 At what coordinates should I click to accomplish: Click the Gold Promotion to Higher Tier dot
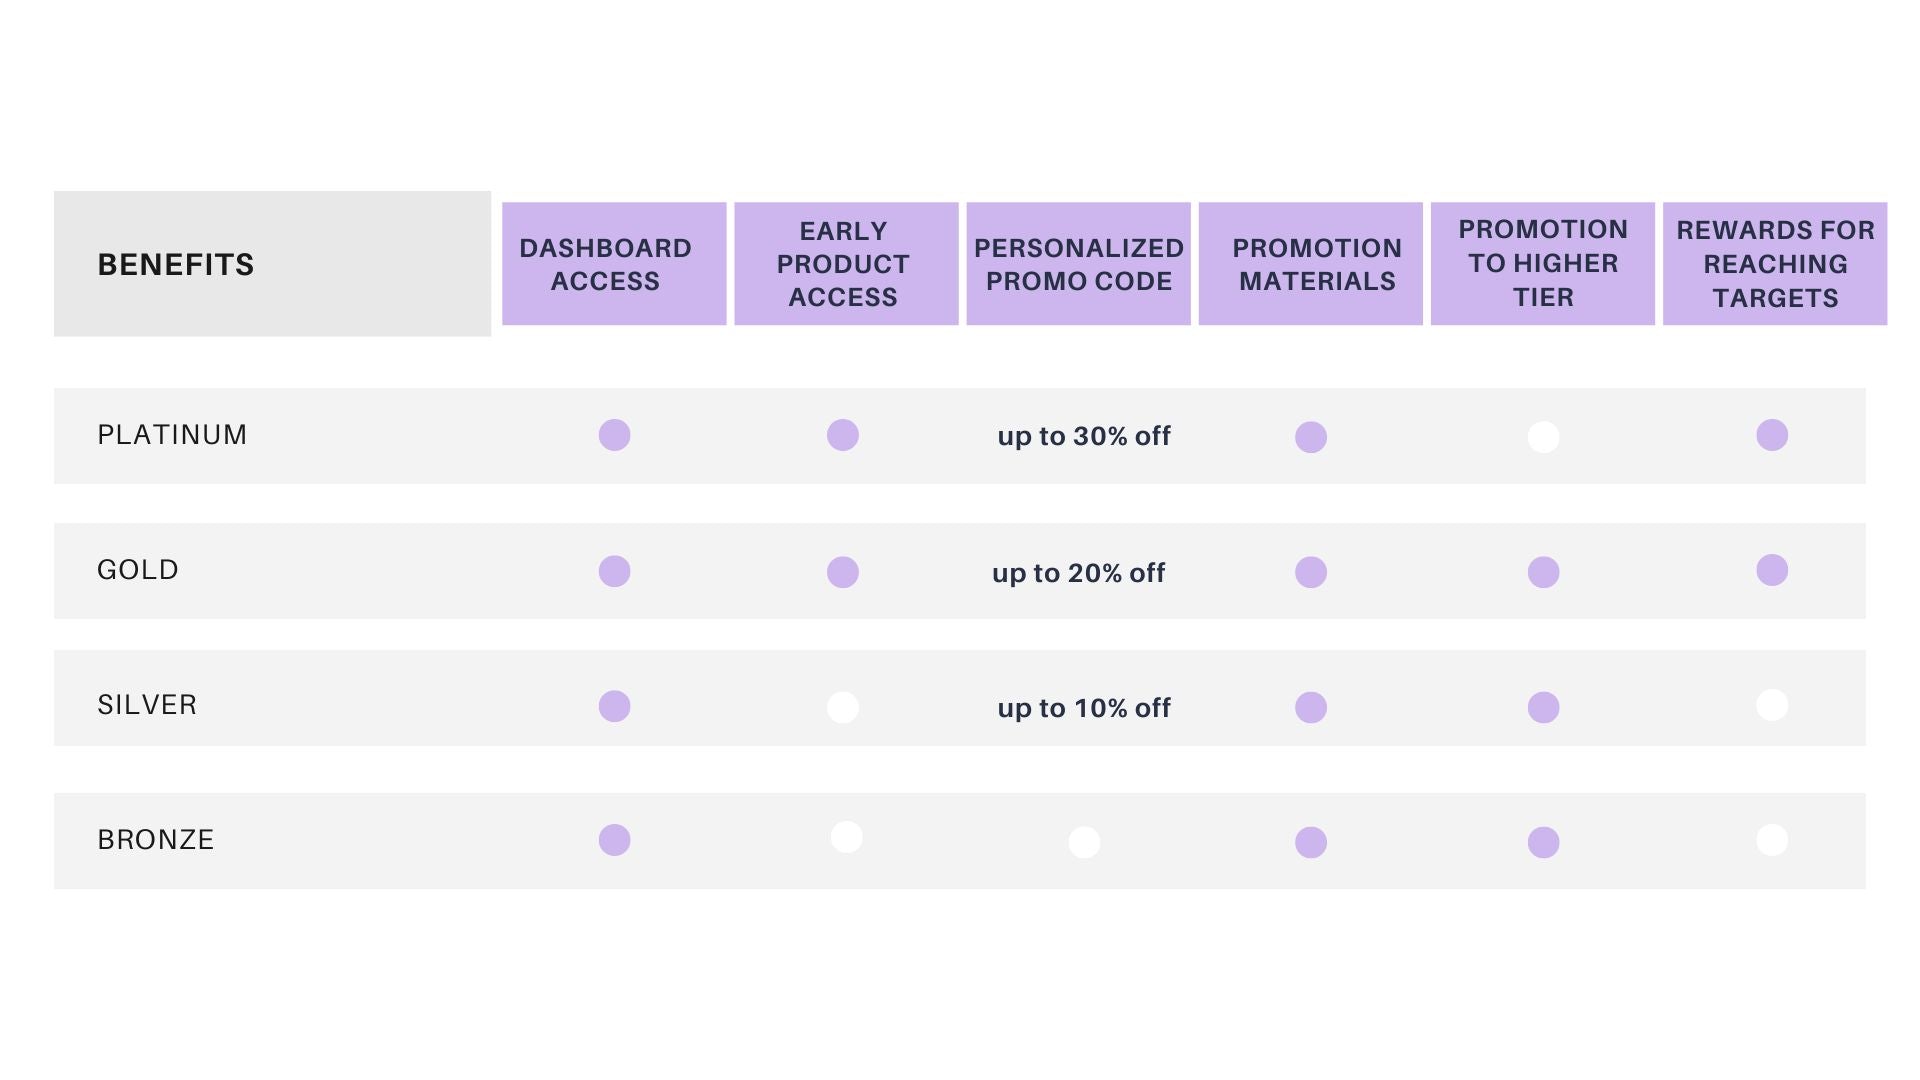[1543, 572]
